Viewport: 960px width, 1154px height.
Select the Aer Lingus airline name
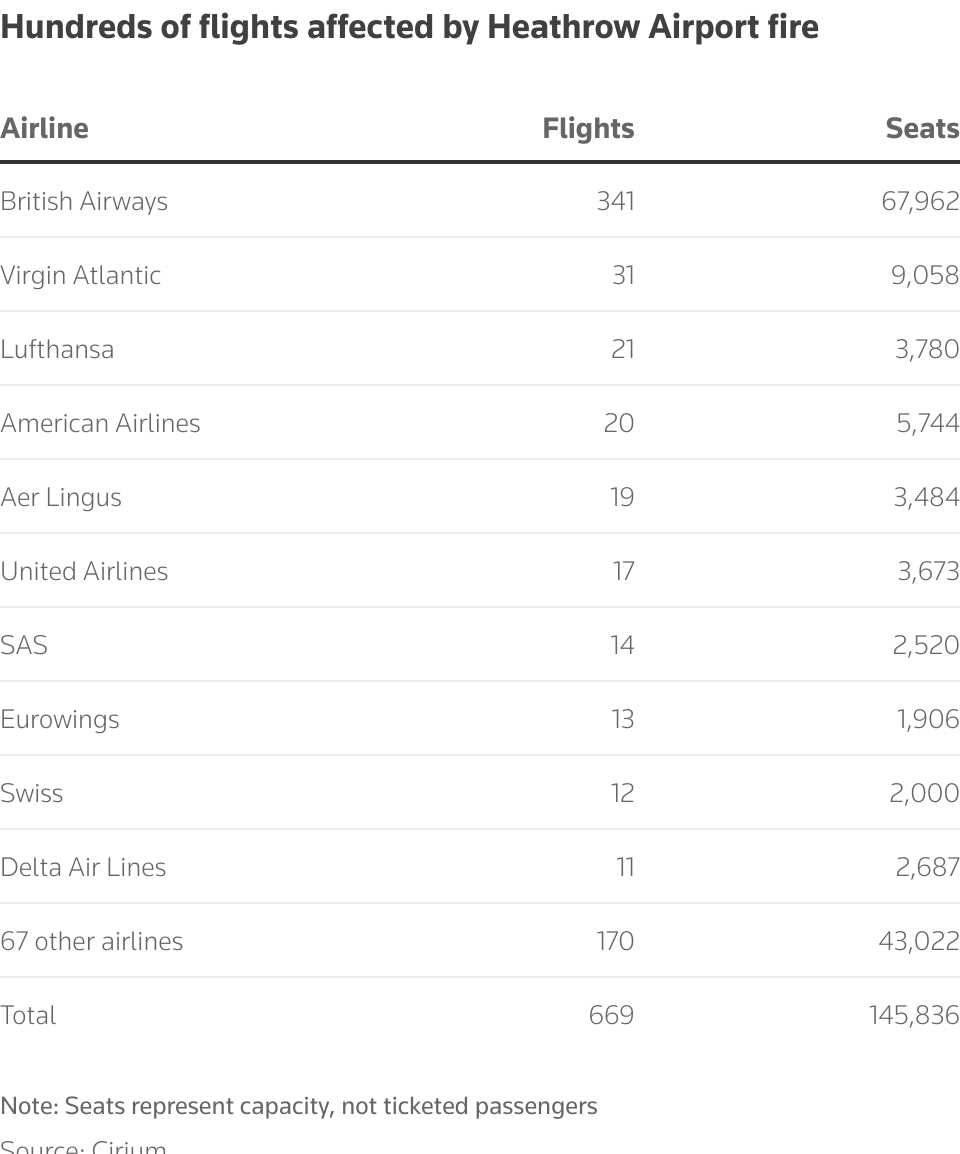[61, 497]
